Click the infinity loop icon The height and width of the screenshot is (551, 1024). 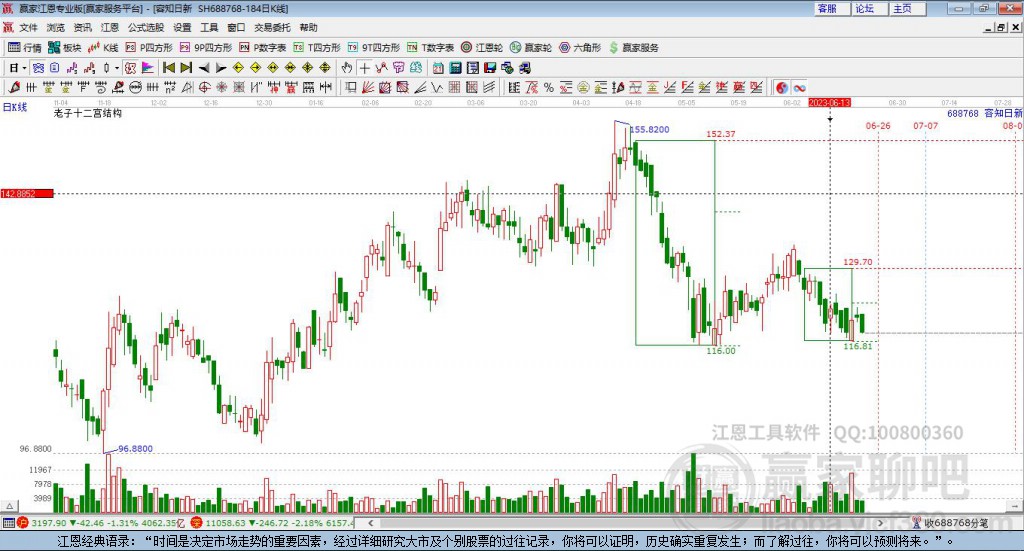pyautogui.click(x=799, y=87)
